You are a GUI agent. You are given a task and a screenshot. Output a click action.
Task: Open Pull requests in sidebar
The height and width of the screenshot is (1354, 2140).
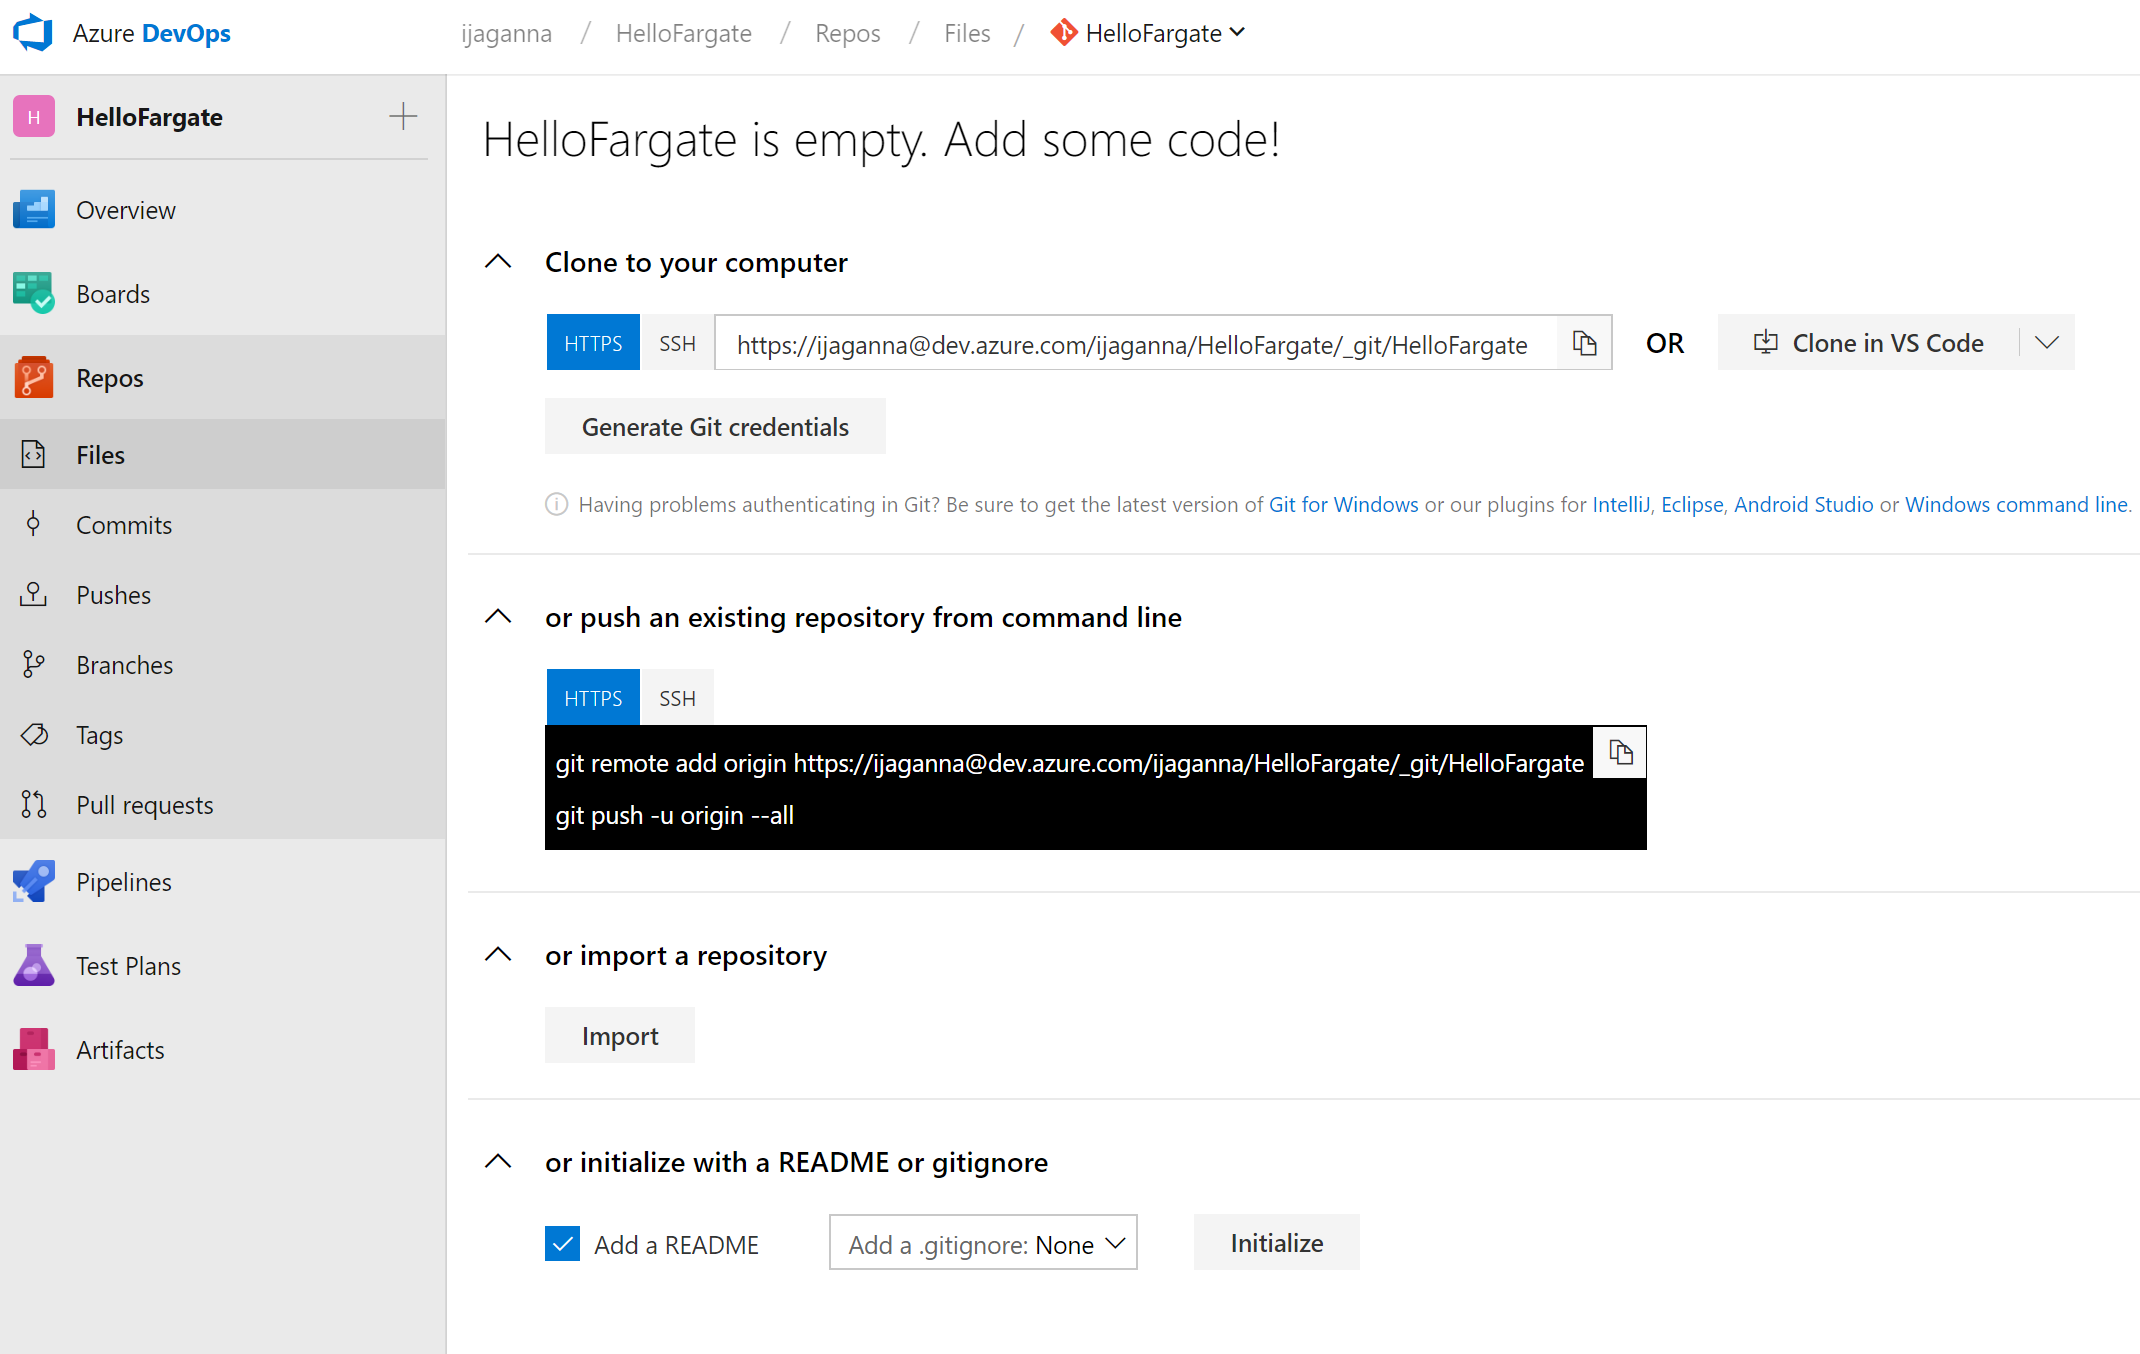145,805
